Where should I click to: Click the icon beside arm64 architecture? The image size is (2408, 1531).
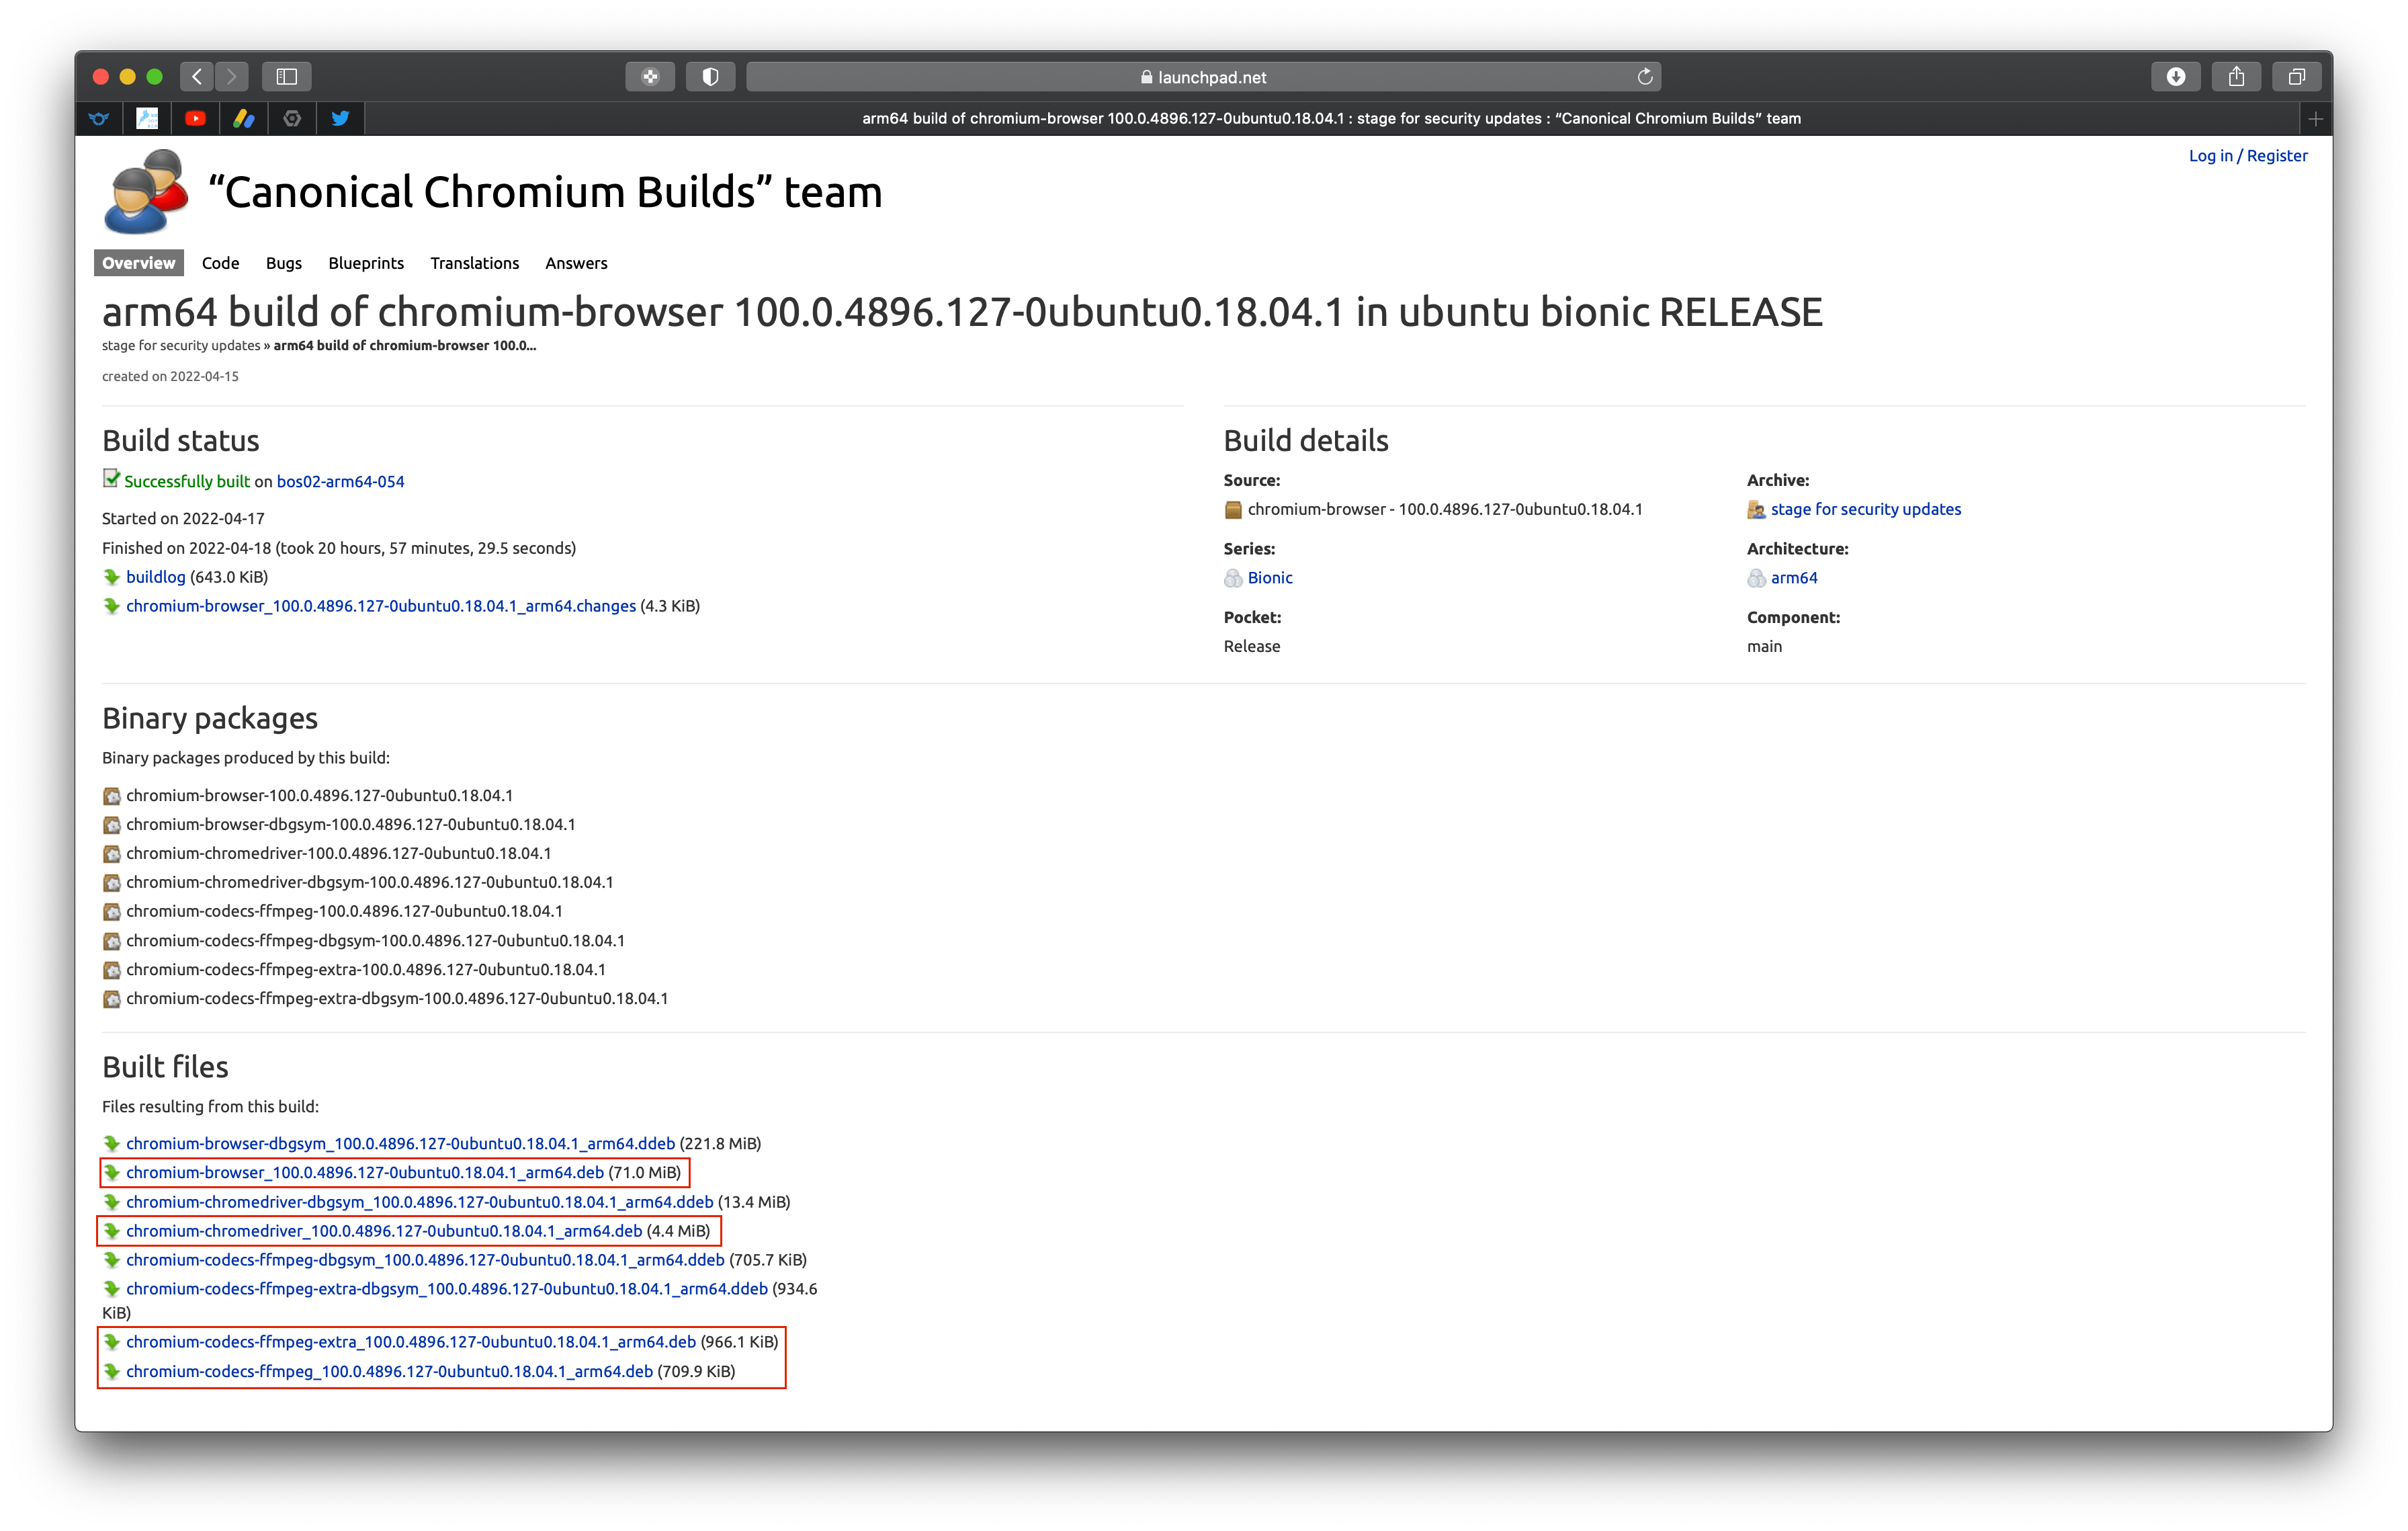click(x=1756, y=578)
